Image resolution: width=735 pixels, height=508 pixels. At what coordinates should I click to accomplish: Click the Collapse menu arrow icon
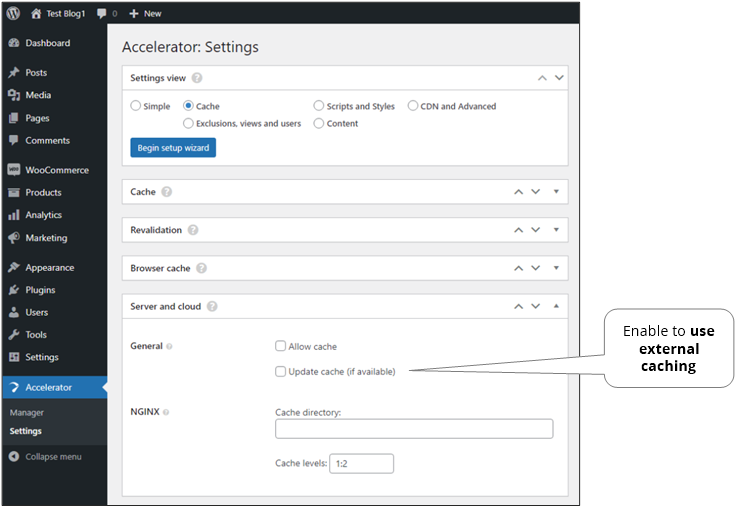14,457
